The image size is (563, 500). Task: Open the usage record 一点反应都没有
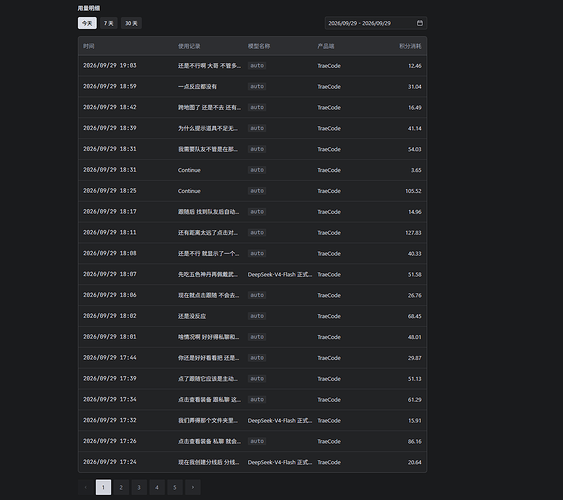197,87
